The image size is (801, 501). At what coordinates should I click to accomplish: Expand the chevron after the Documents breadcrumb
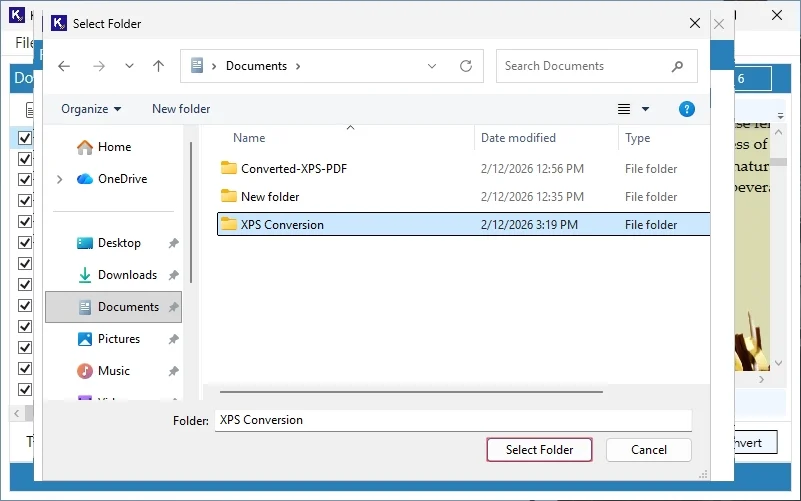298,66
